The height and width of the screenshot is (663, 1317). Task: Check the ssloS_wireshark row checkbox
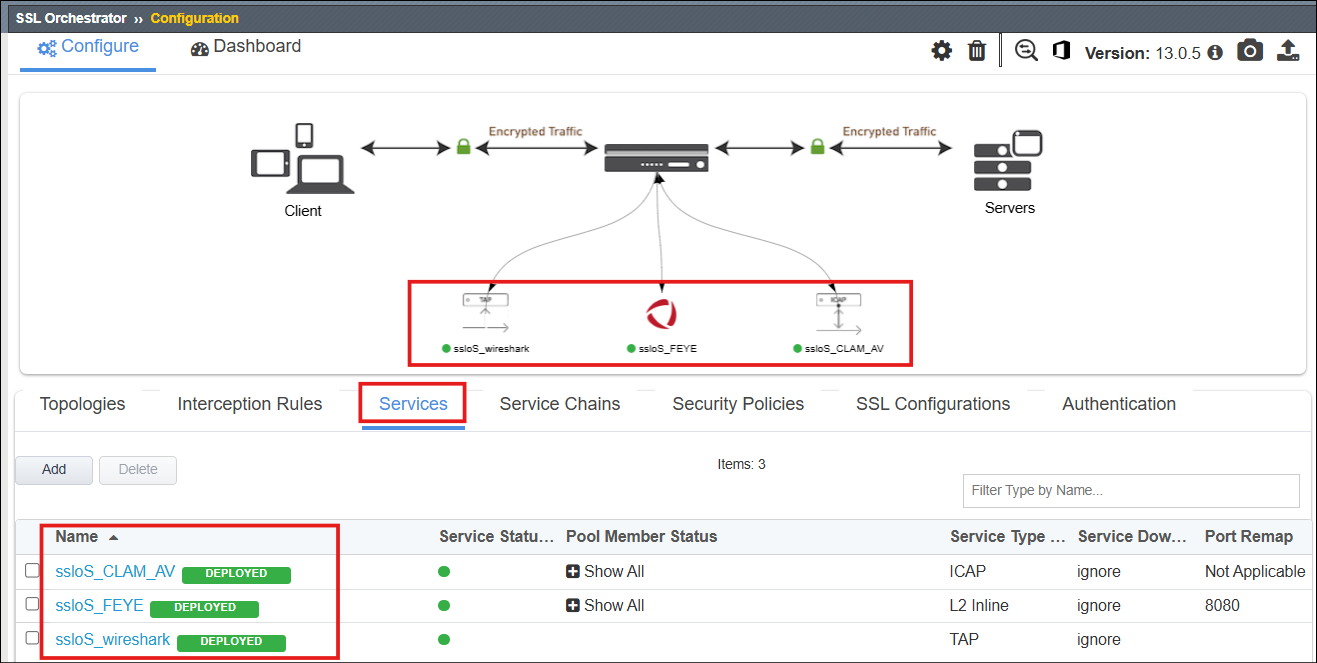click(33, 638)
